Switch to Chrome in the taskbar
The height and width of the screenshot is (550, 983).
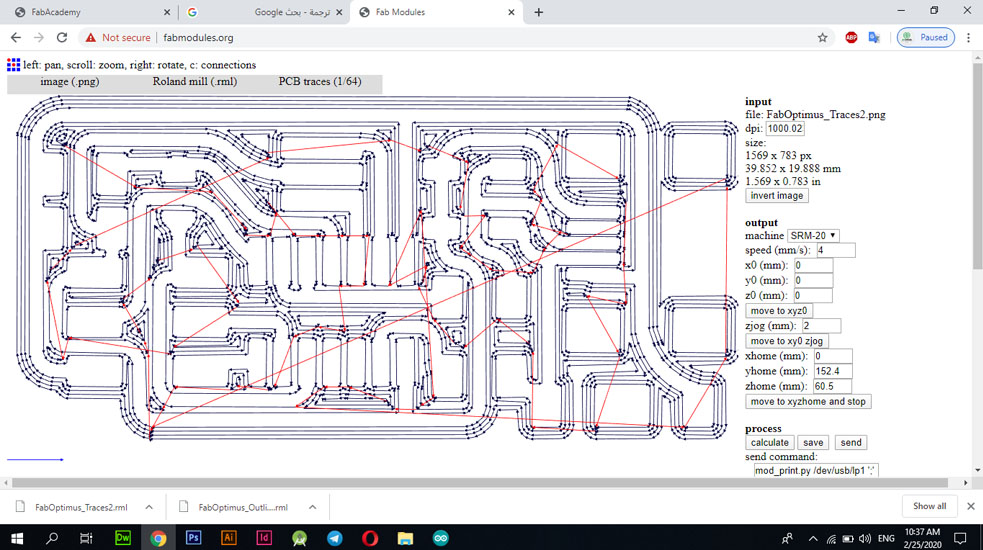[158, 538]
